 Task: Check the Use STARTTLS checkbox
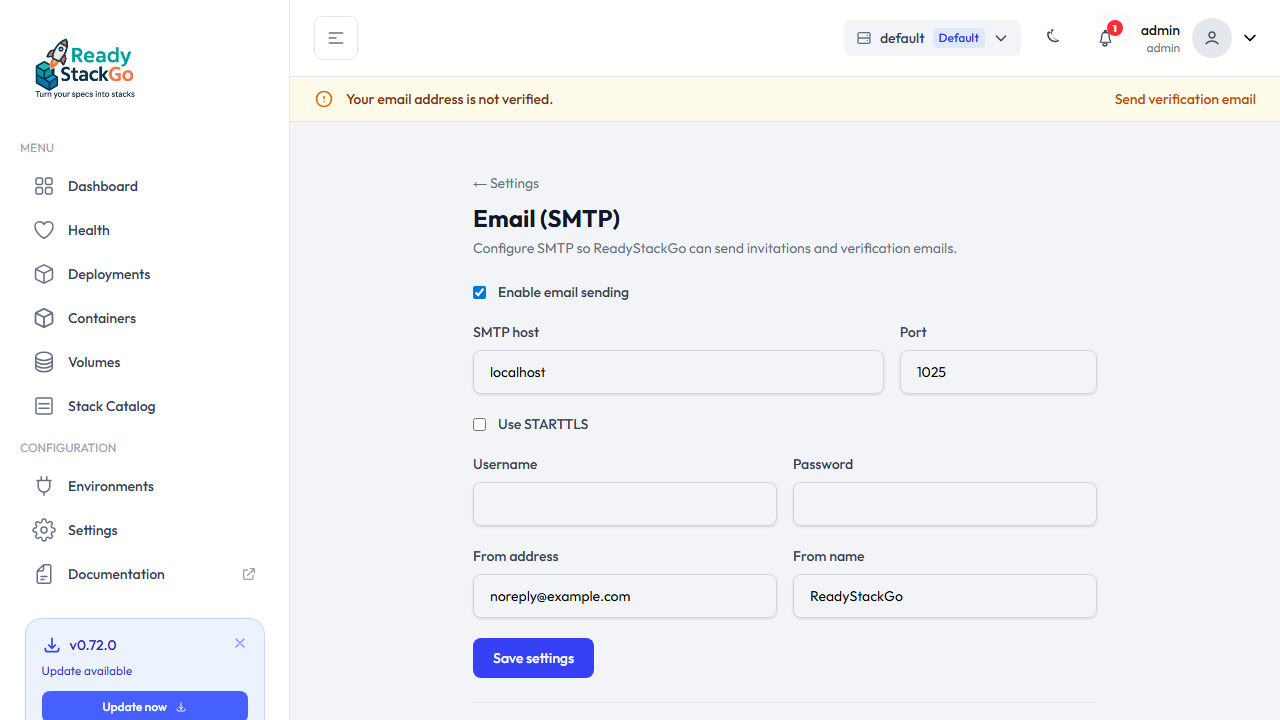[480, 425]
